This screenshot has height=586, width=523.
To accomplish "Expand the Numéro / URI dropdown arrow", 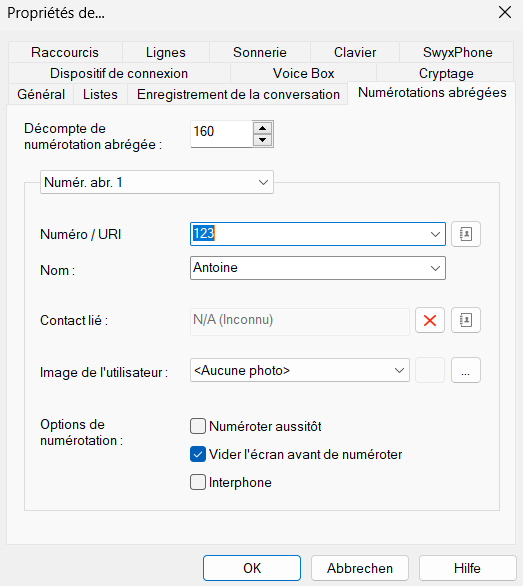I will [x=435, y=234].
